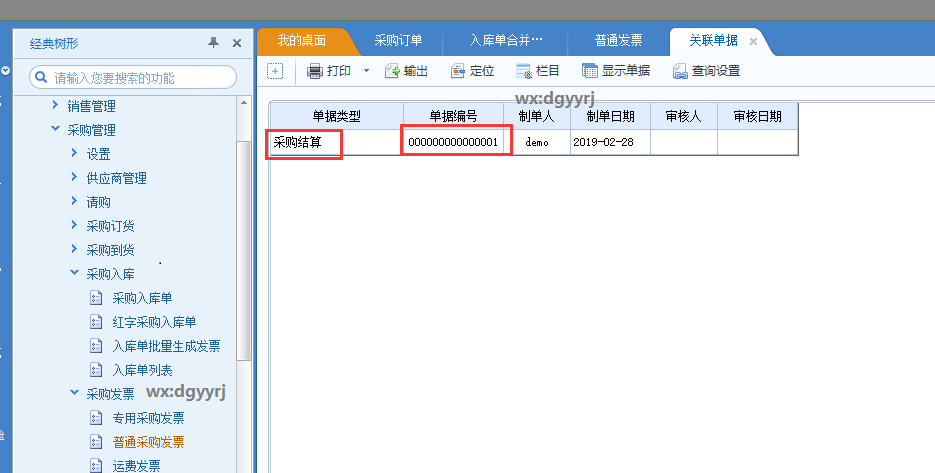935x473 pixels.
Task: Select document number 000000000000001 cell
Action: point(453,143)
